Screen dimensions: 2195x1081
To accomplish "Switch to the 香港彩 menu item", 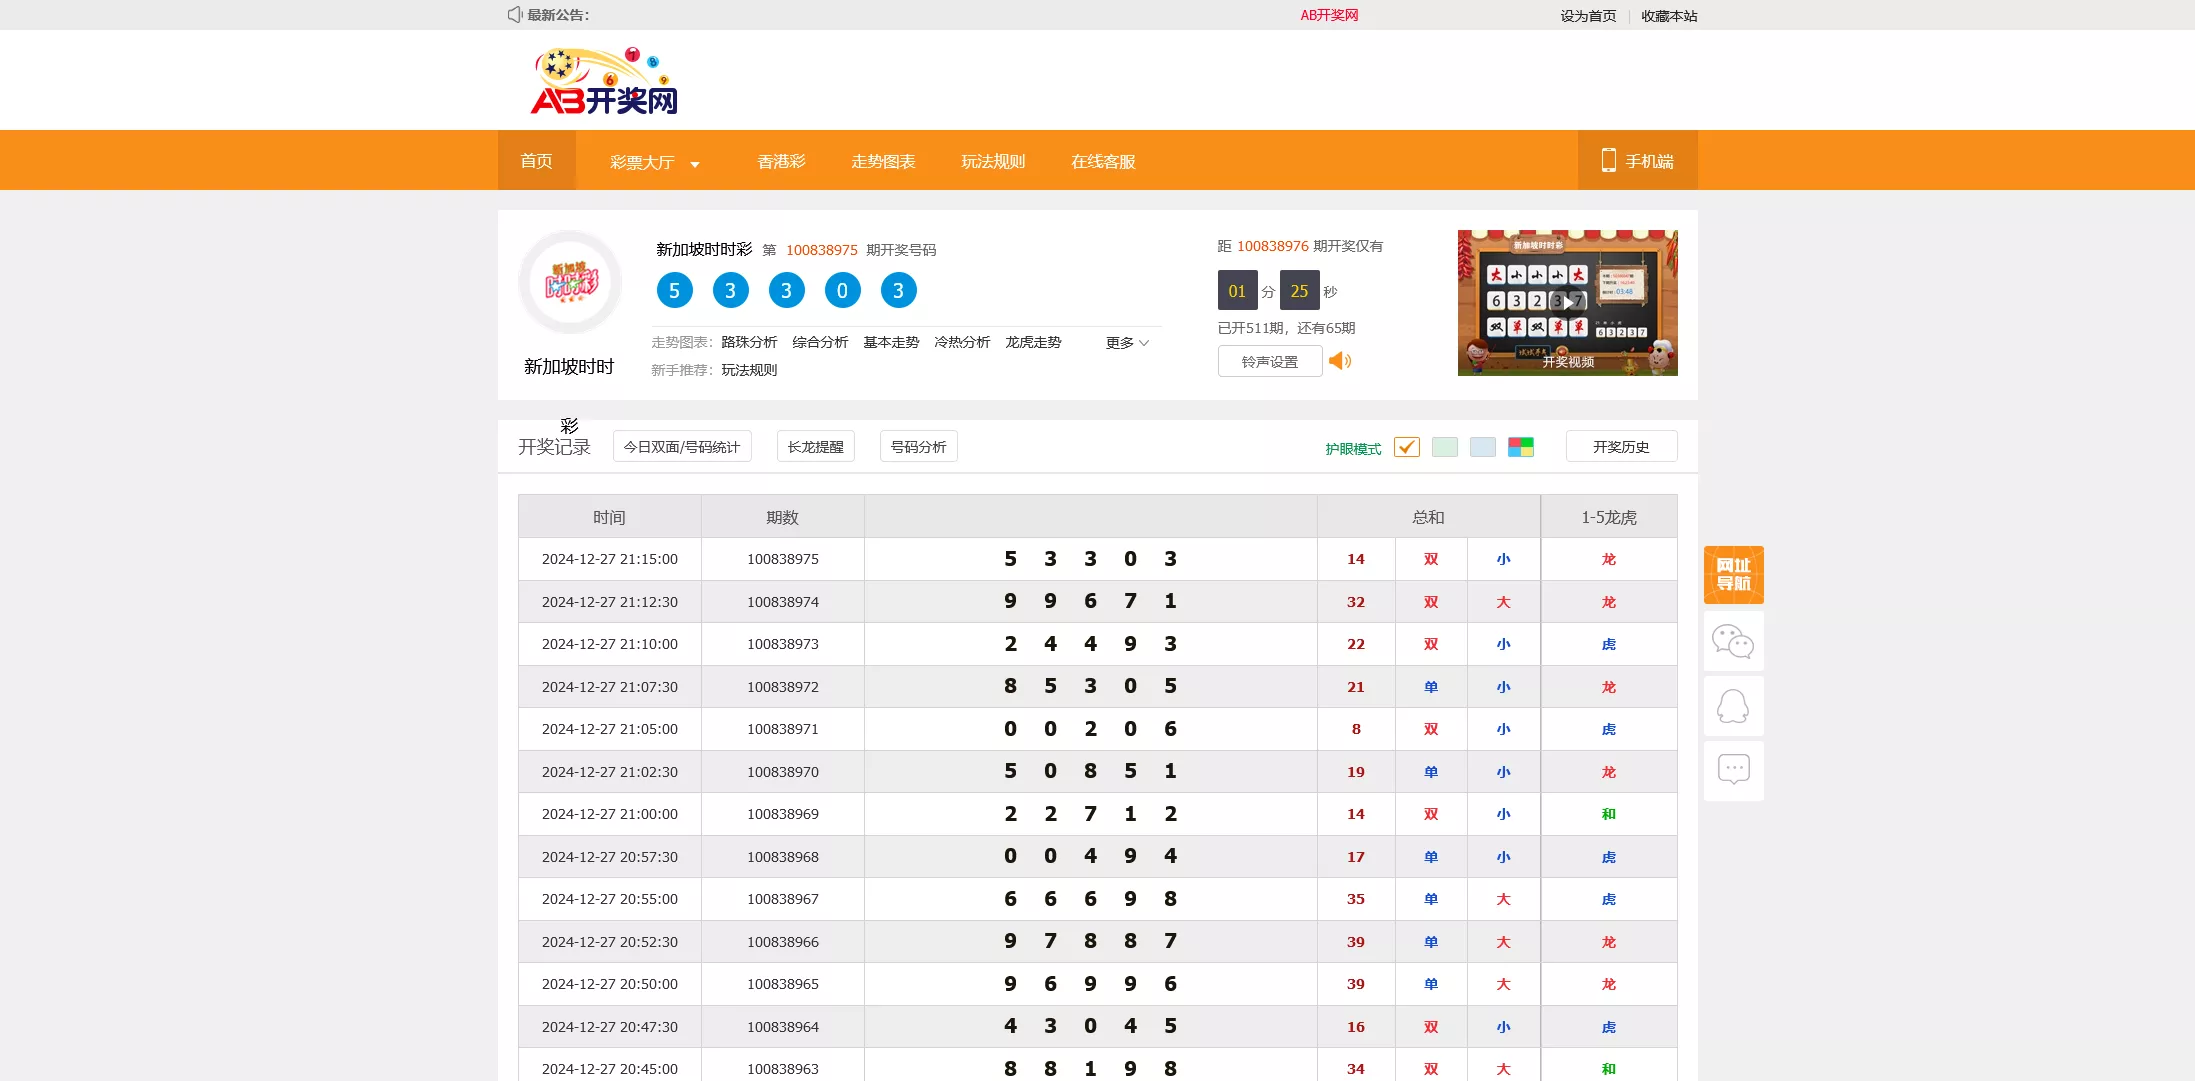I will coord(781,161).
